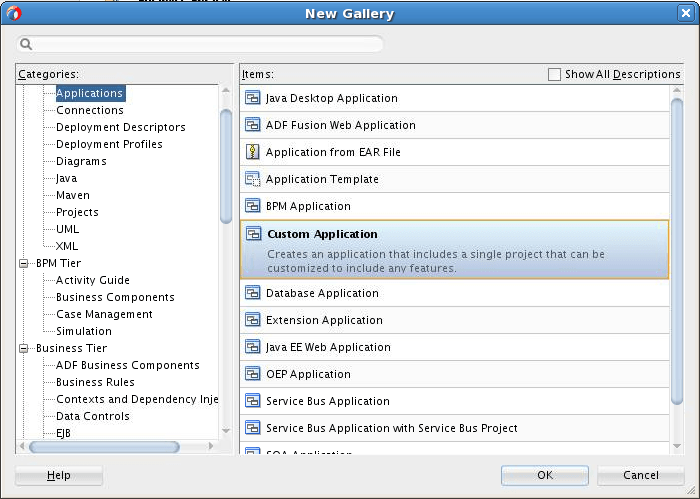
Task: Click the Java EE Web Application icon
Action: click(x=253, y=347)
